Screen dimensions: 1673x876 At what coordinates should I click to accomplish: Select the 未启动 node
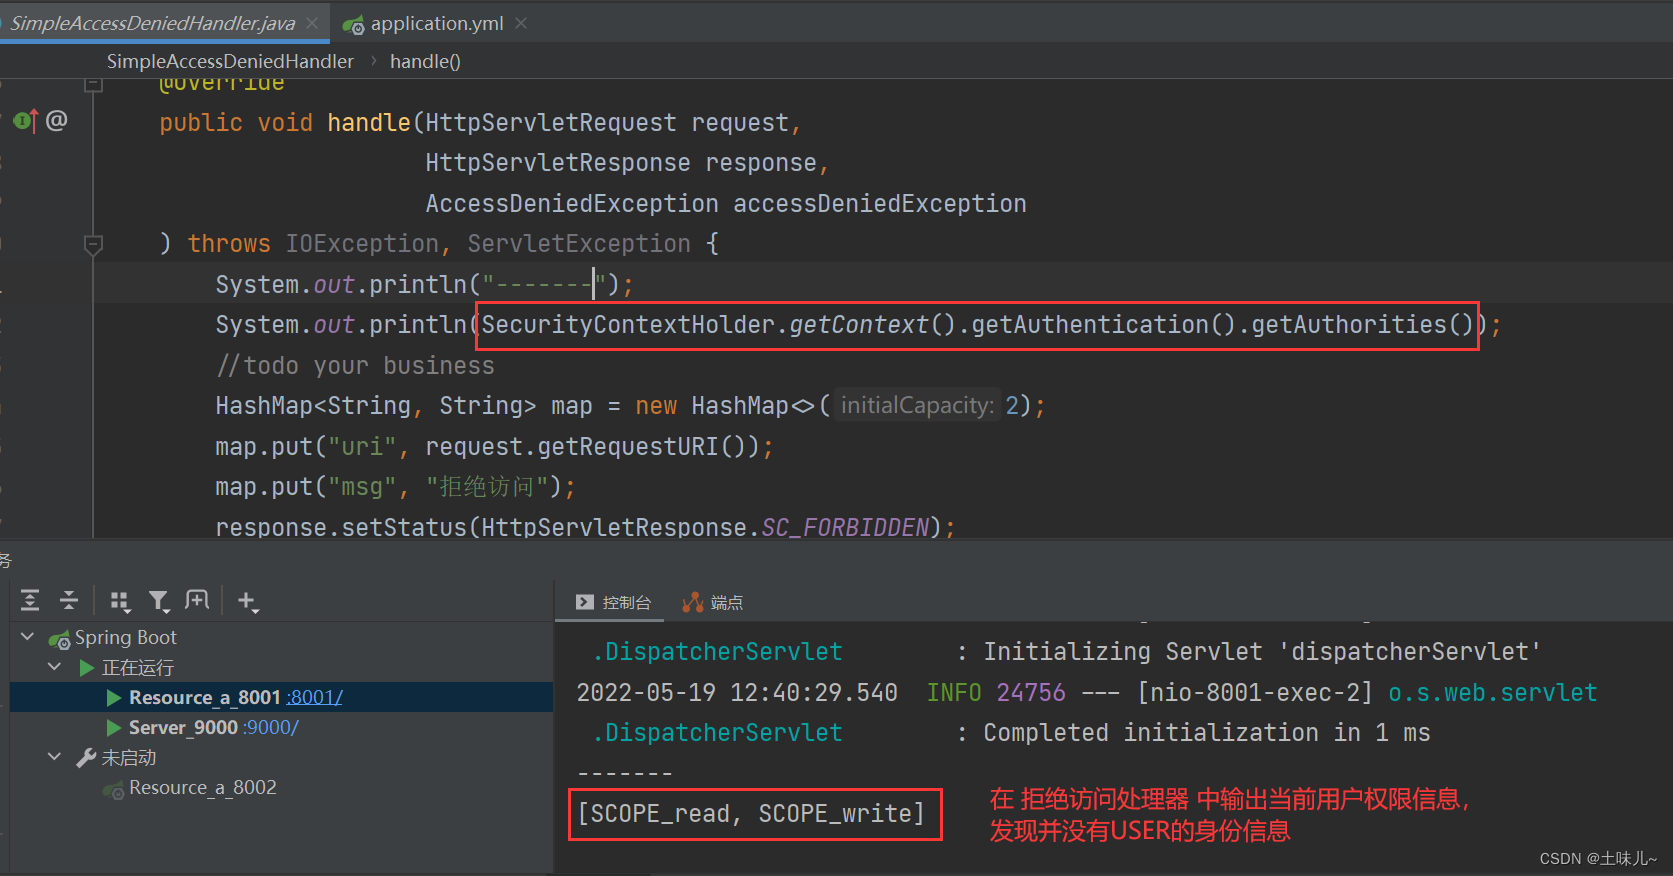[x=129, y=757]
